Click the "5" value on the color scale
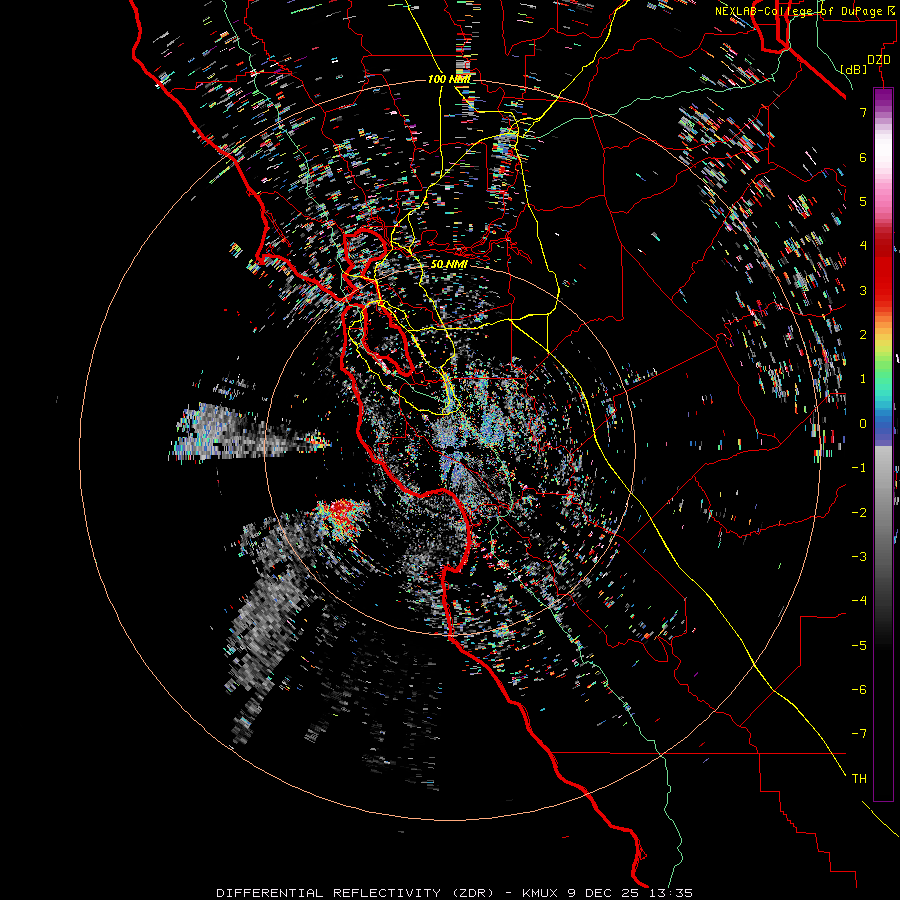The height and width of the screenshot is (900, 900). tap(863, 201)
